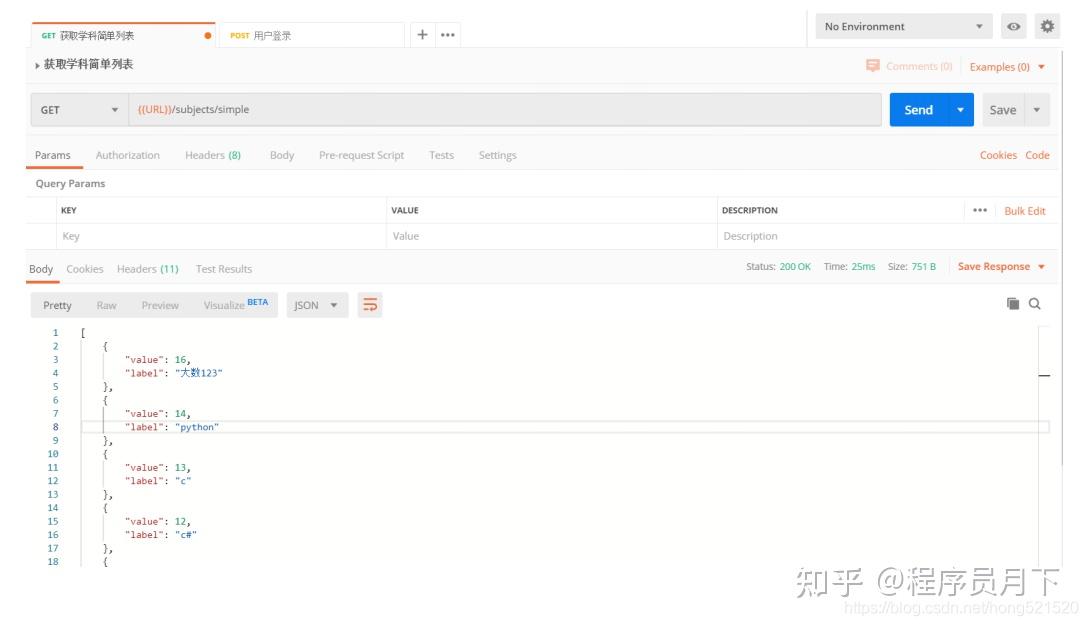
Task: Open the request Settings tab
Action: (498, 155)
